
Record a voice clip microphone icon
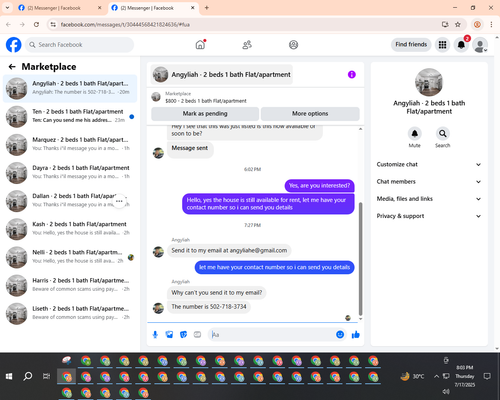[155, 335]
